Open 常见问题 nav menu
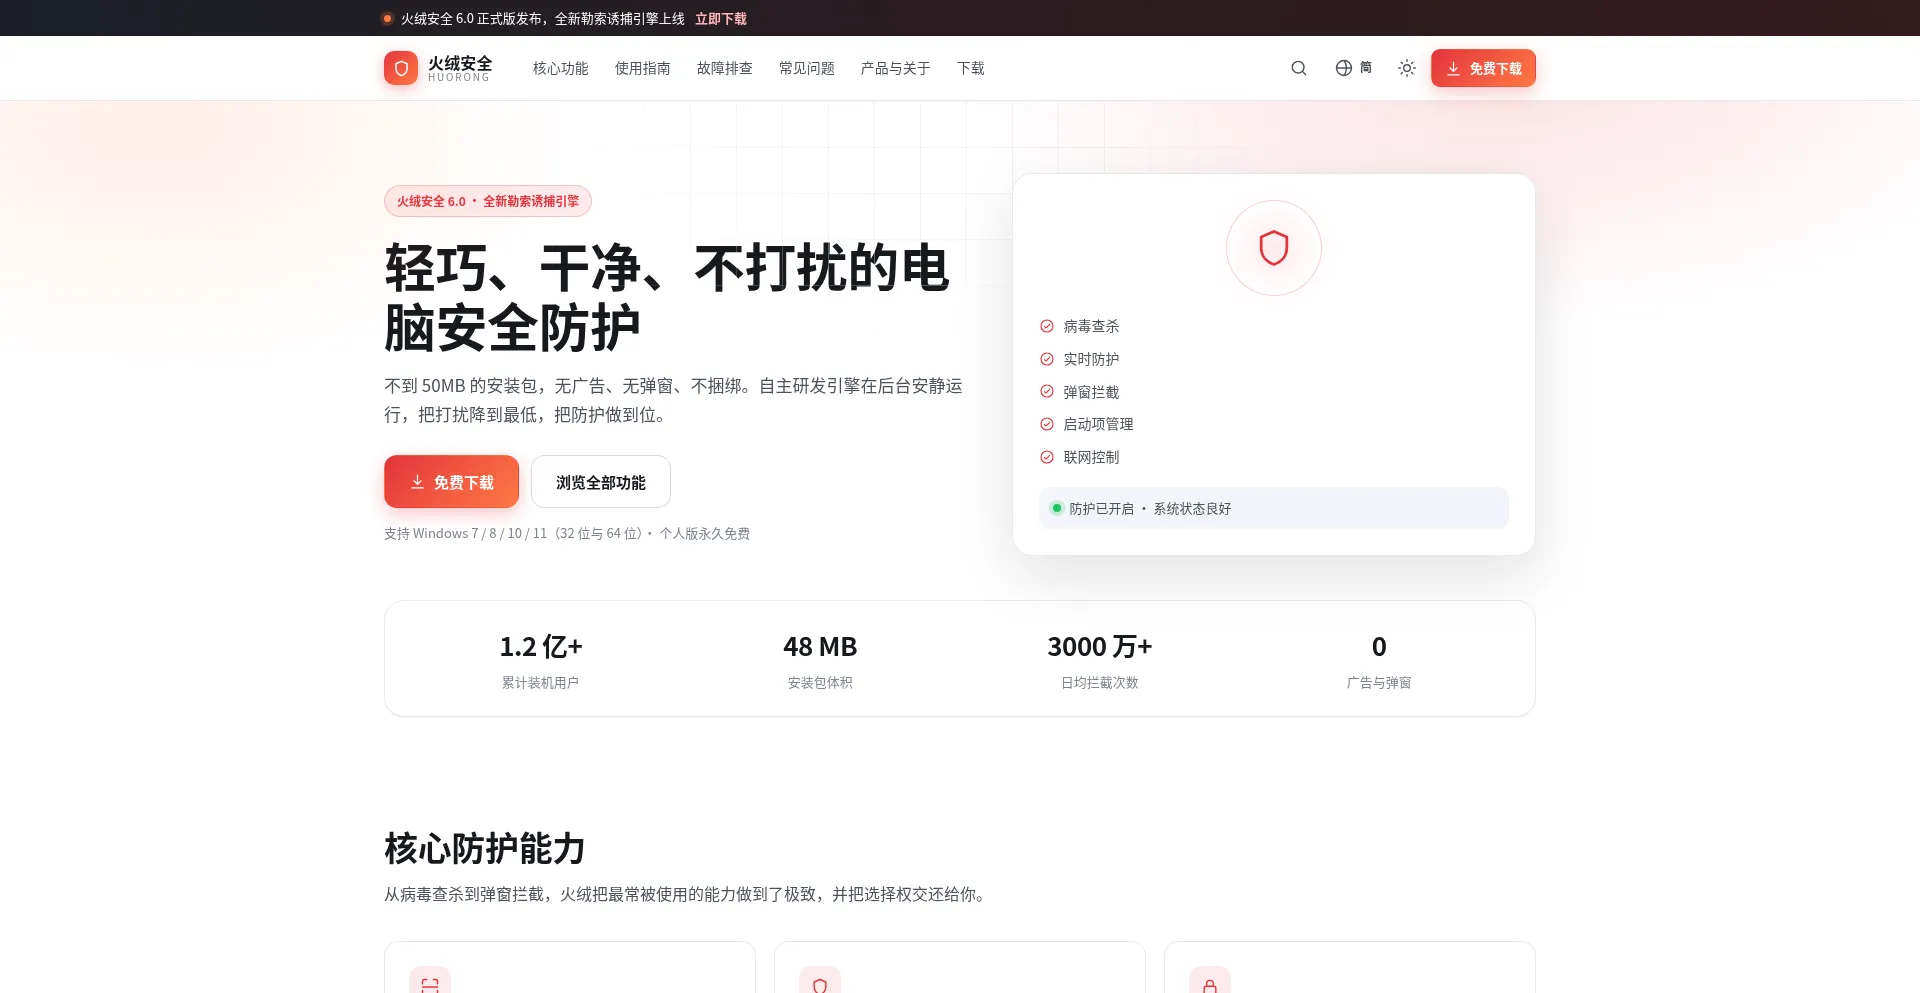 pos(806,68)
